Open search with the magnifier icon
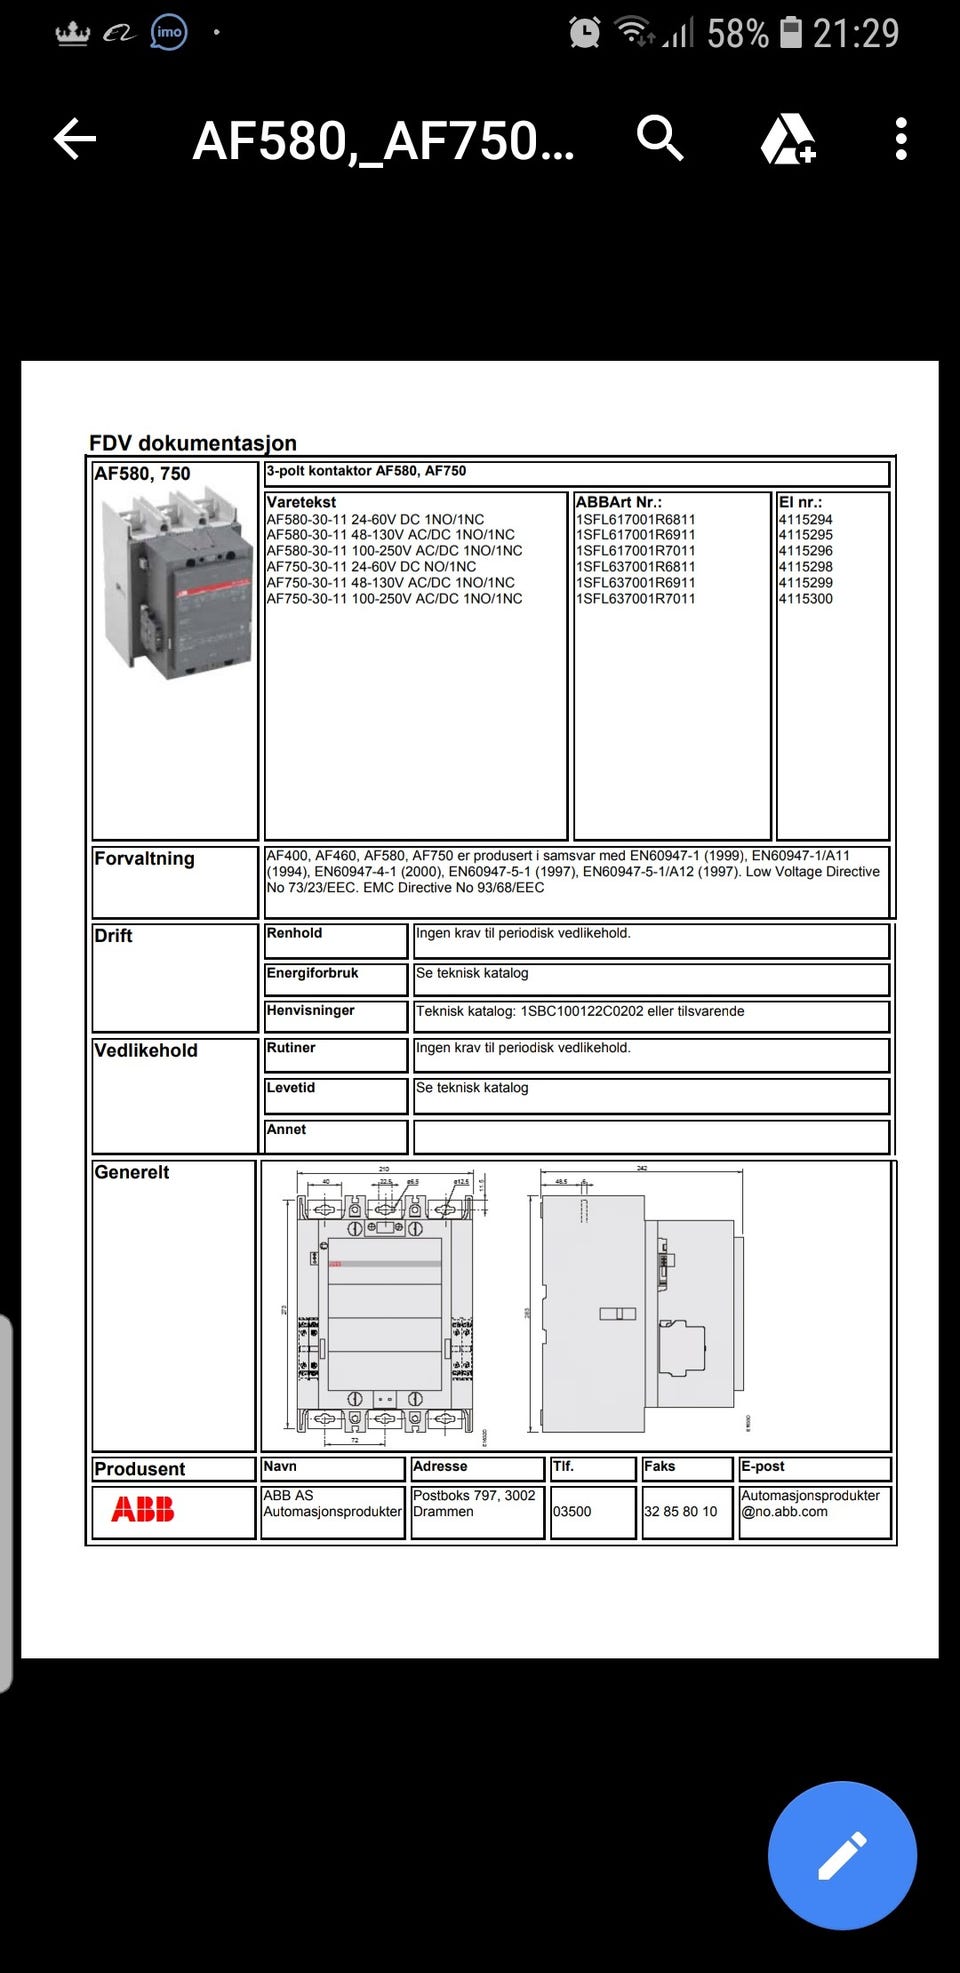960x1973 pixels. (x=660, y=138)
